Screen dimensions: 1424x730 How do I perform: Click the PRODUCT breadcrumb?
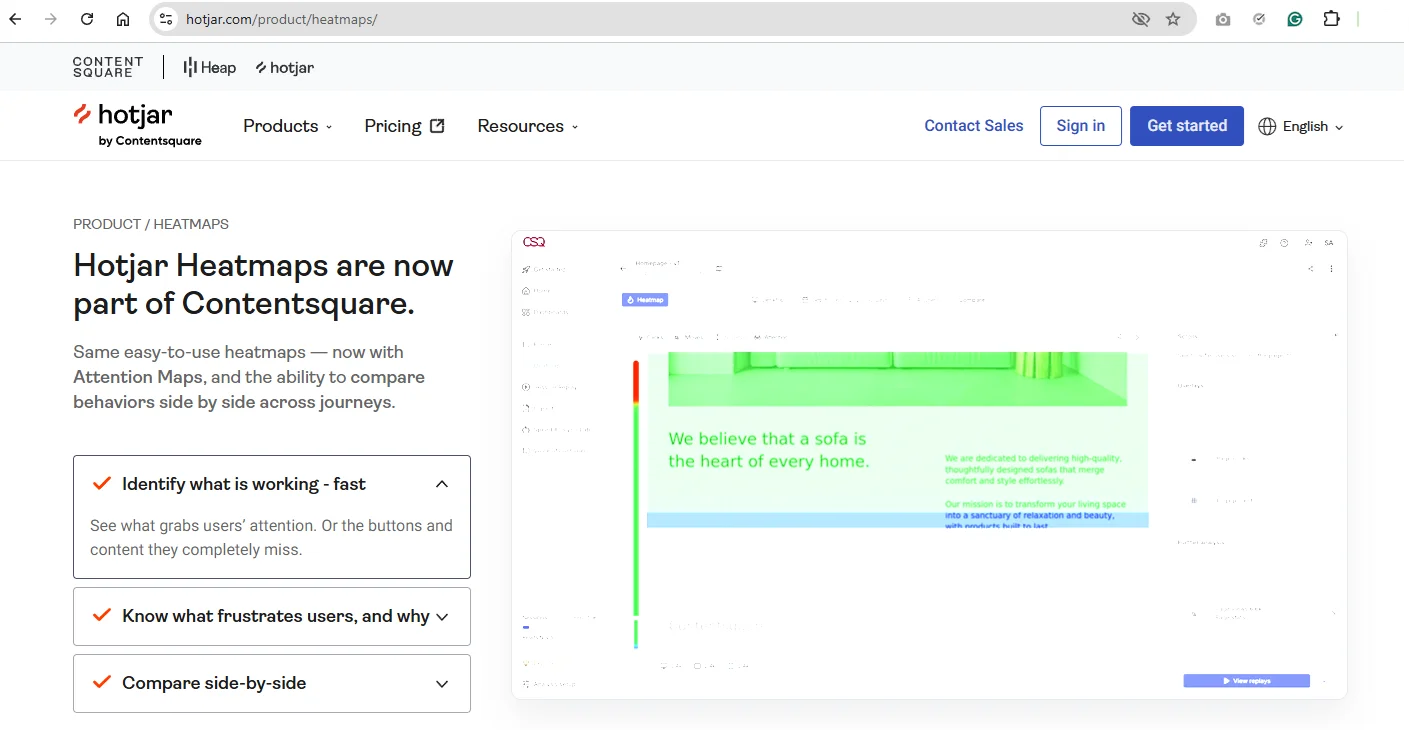pyautogui.click(x=107, y=224)
